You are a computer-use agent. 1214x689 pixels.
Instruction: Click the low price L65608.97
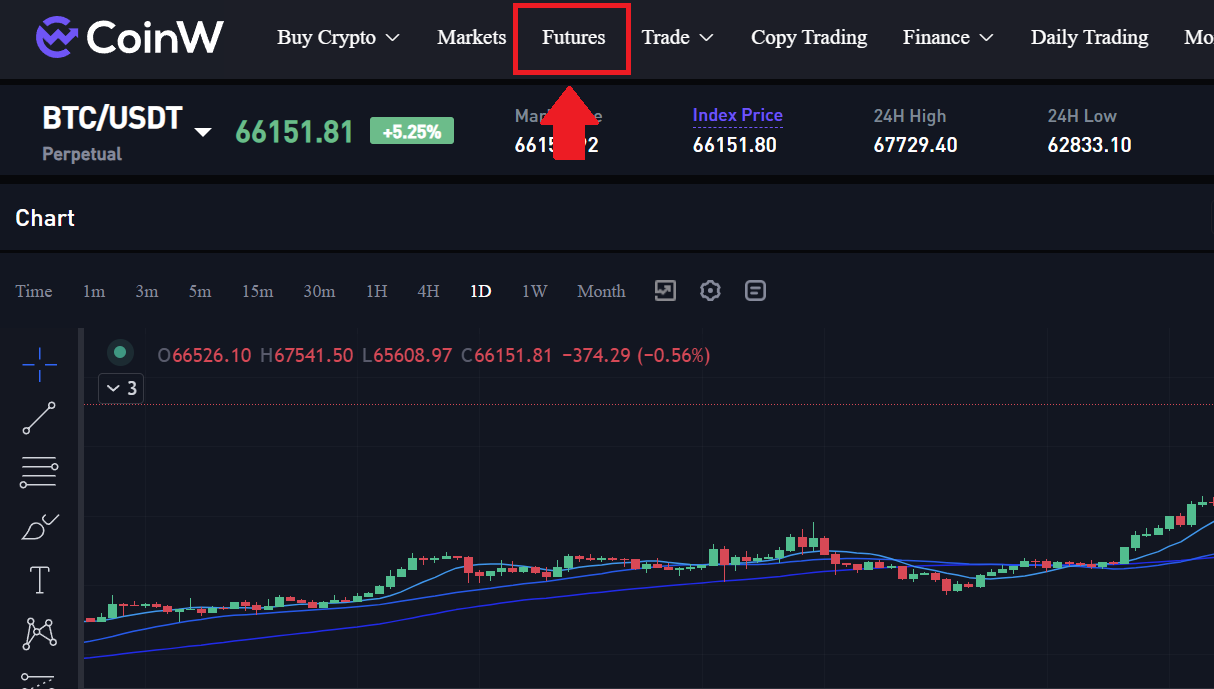click(x=407, y=355)
